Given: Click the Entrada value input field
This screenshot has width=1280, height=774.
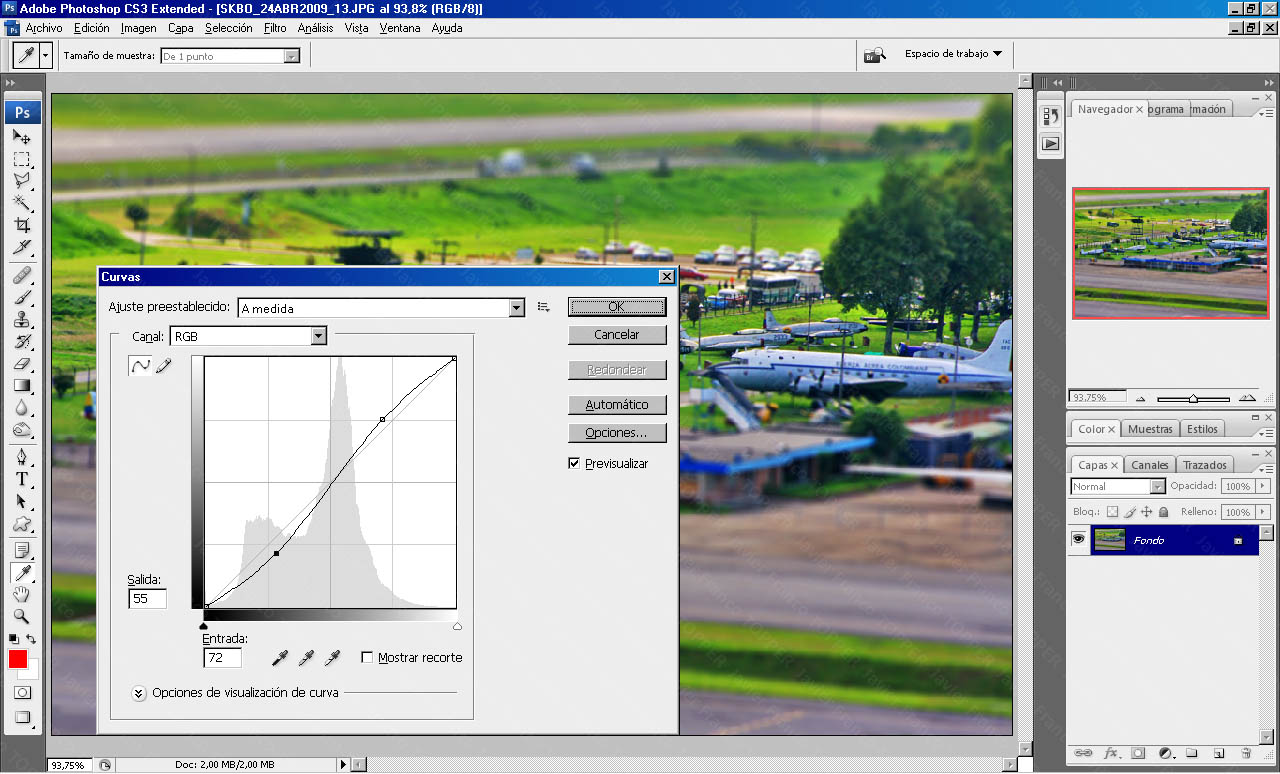Looking at the screenshot, I should [x=221, y=657].
